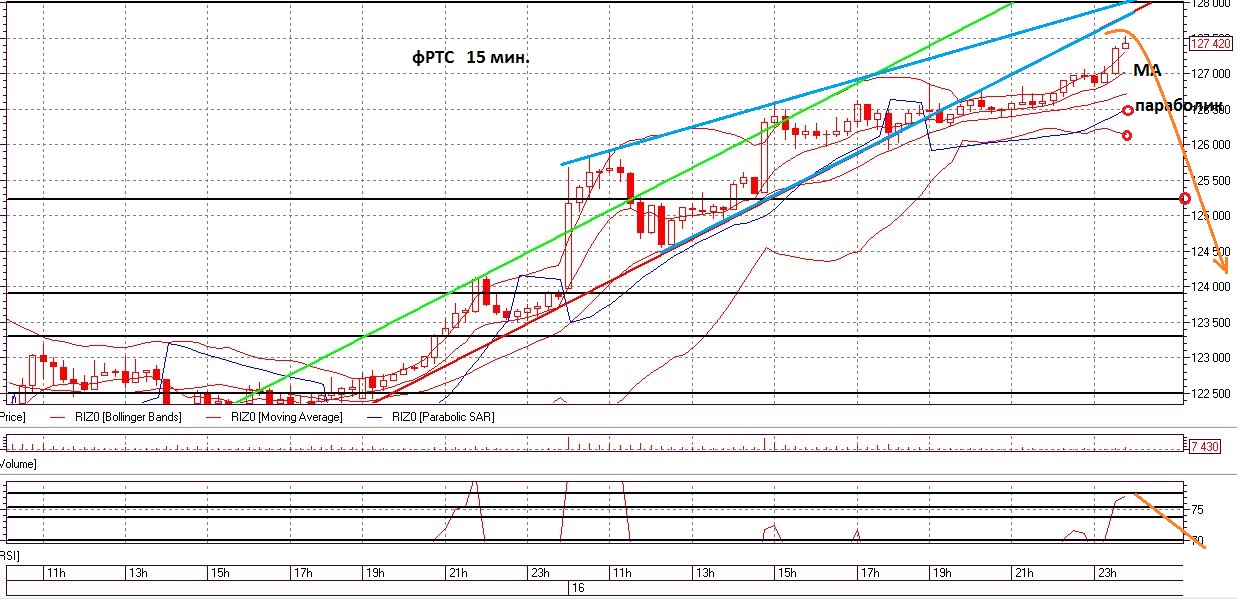Click the 127 000 price axis label
1237x599 pixels.
pos(1210,74)
